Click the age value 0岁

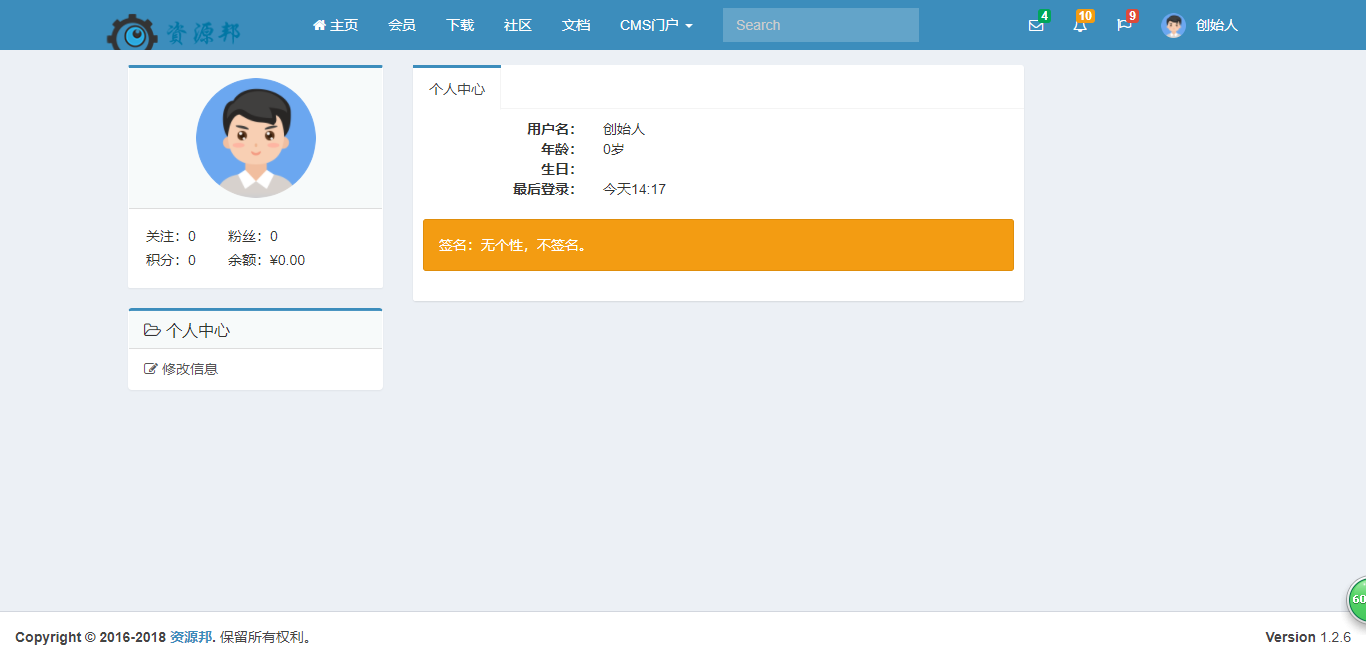pyautogui.click(x=614, y=149)
